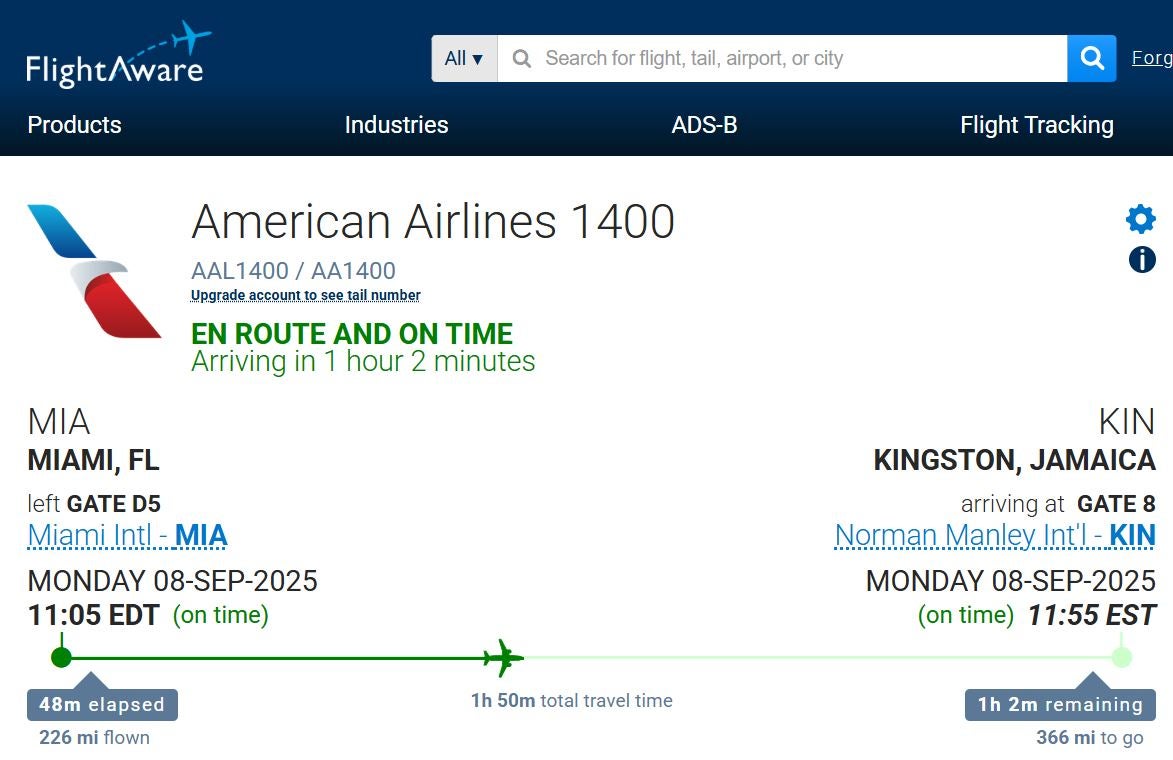Click Upgrade account to see tail number
1173x760 pixels.
point(305,295)
